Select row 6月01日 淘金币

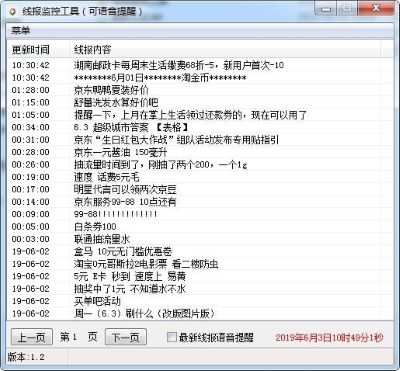[200, 77]
